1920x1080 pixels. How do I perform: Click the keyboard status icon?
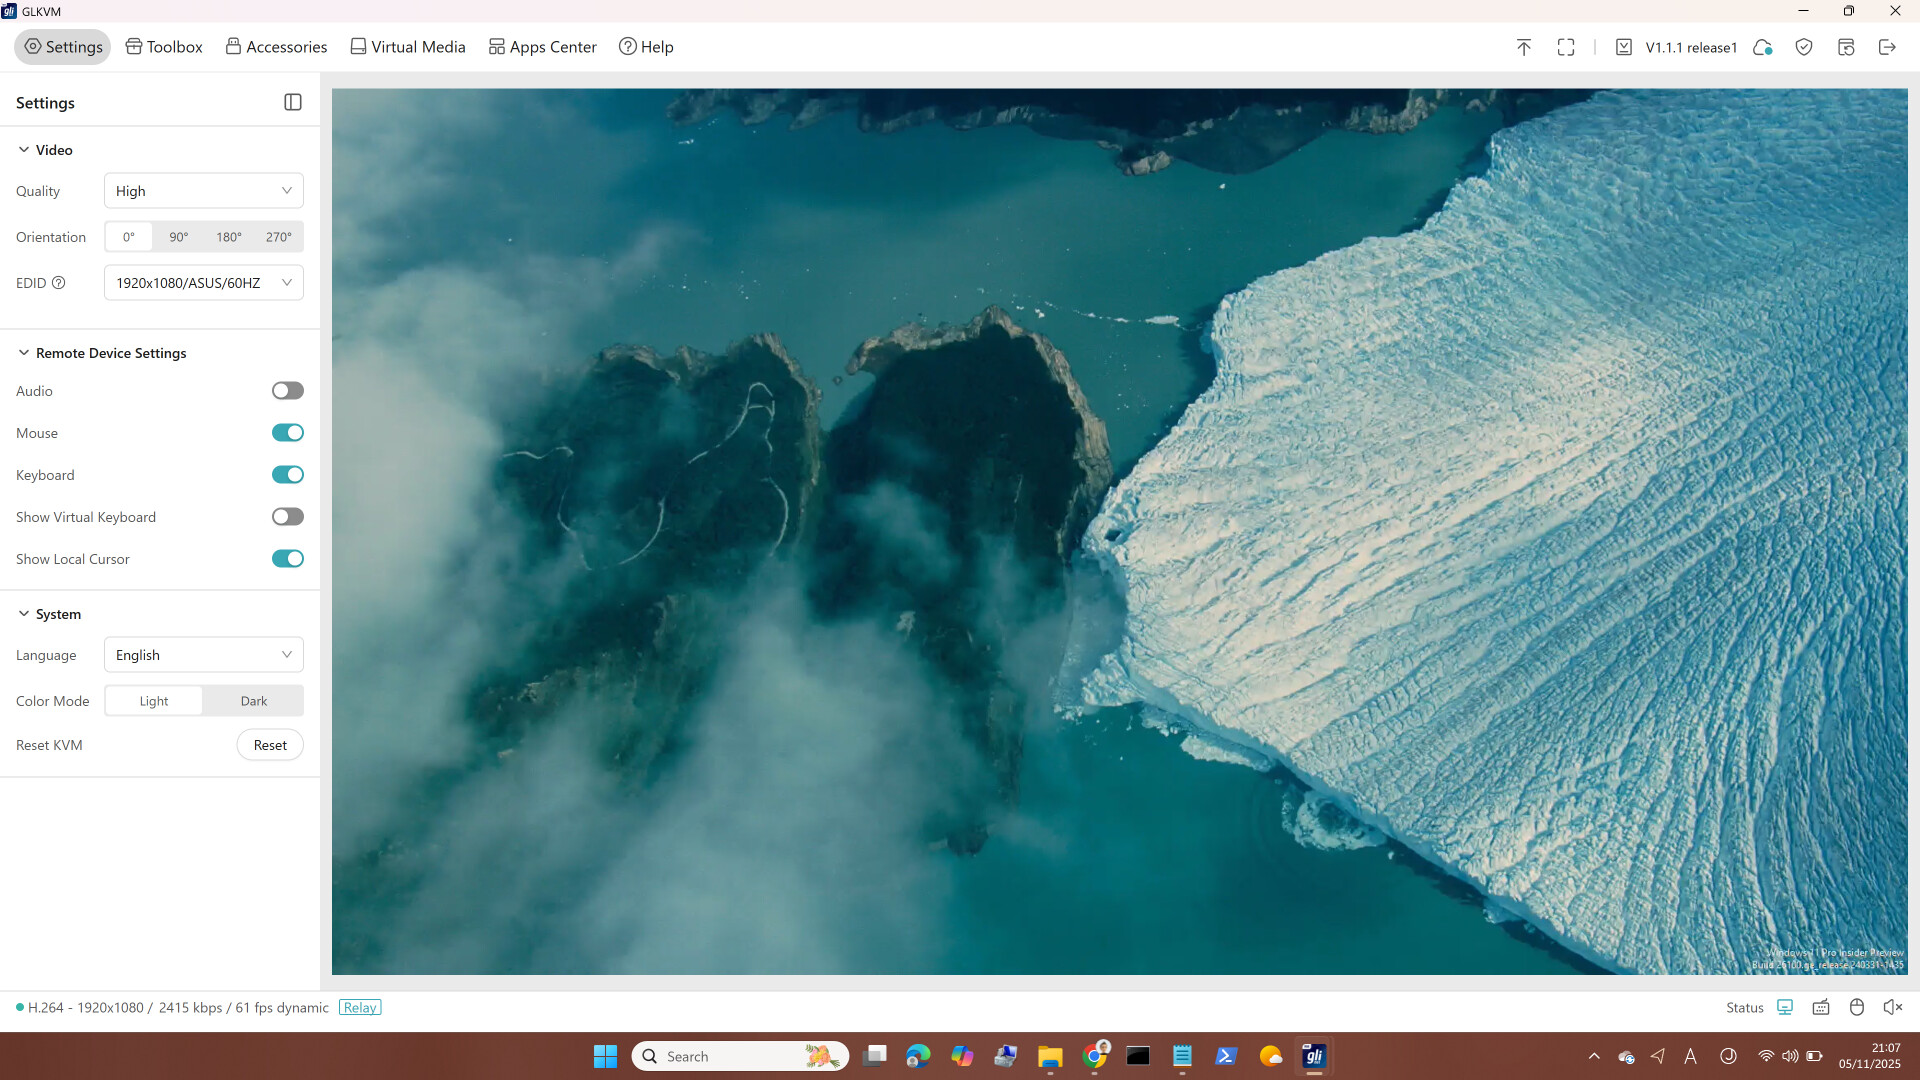coord(1821,1007)
